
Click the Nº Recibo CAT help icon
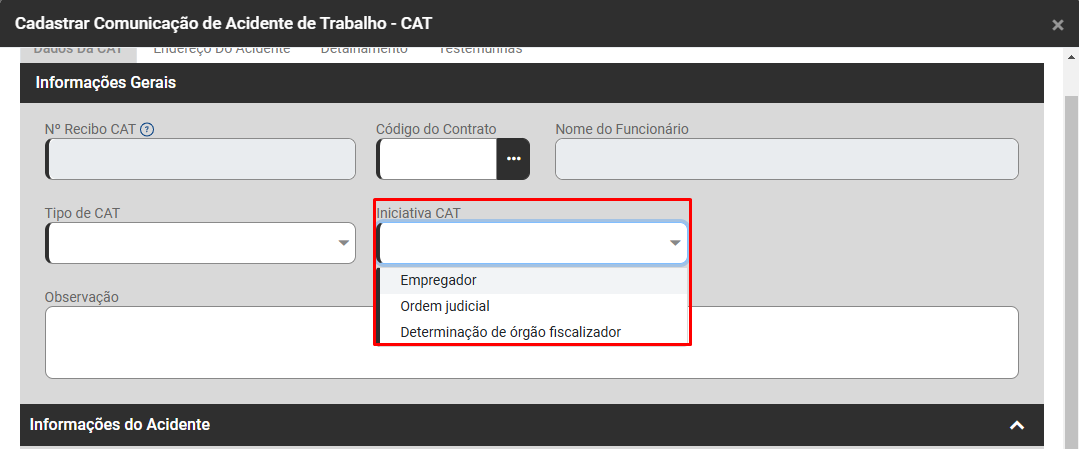(x=147, y=129)
